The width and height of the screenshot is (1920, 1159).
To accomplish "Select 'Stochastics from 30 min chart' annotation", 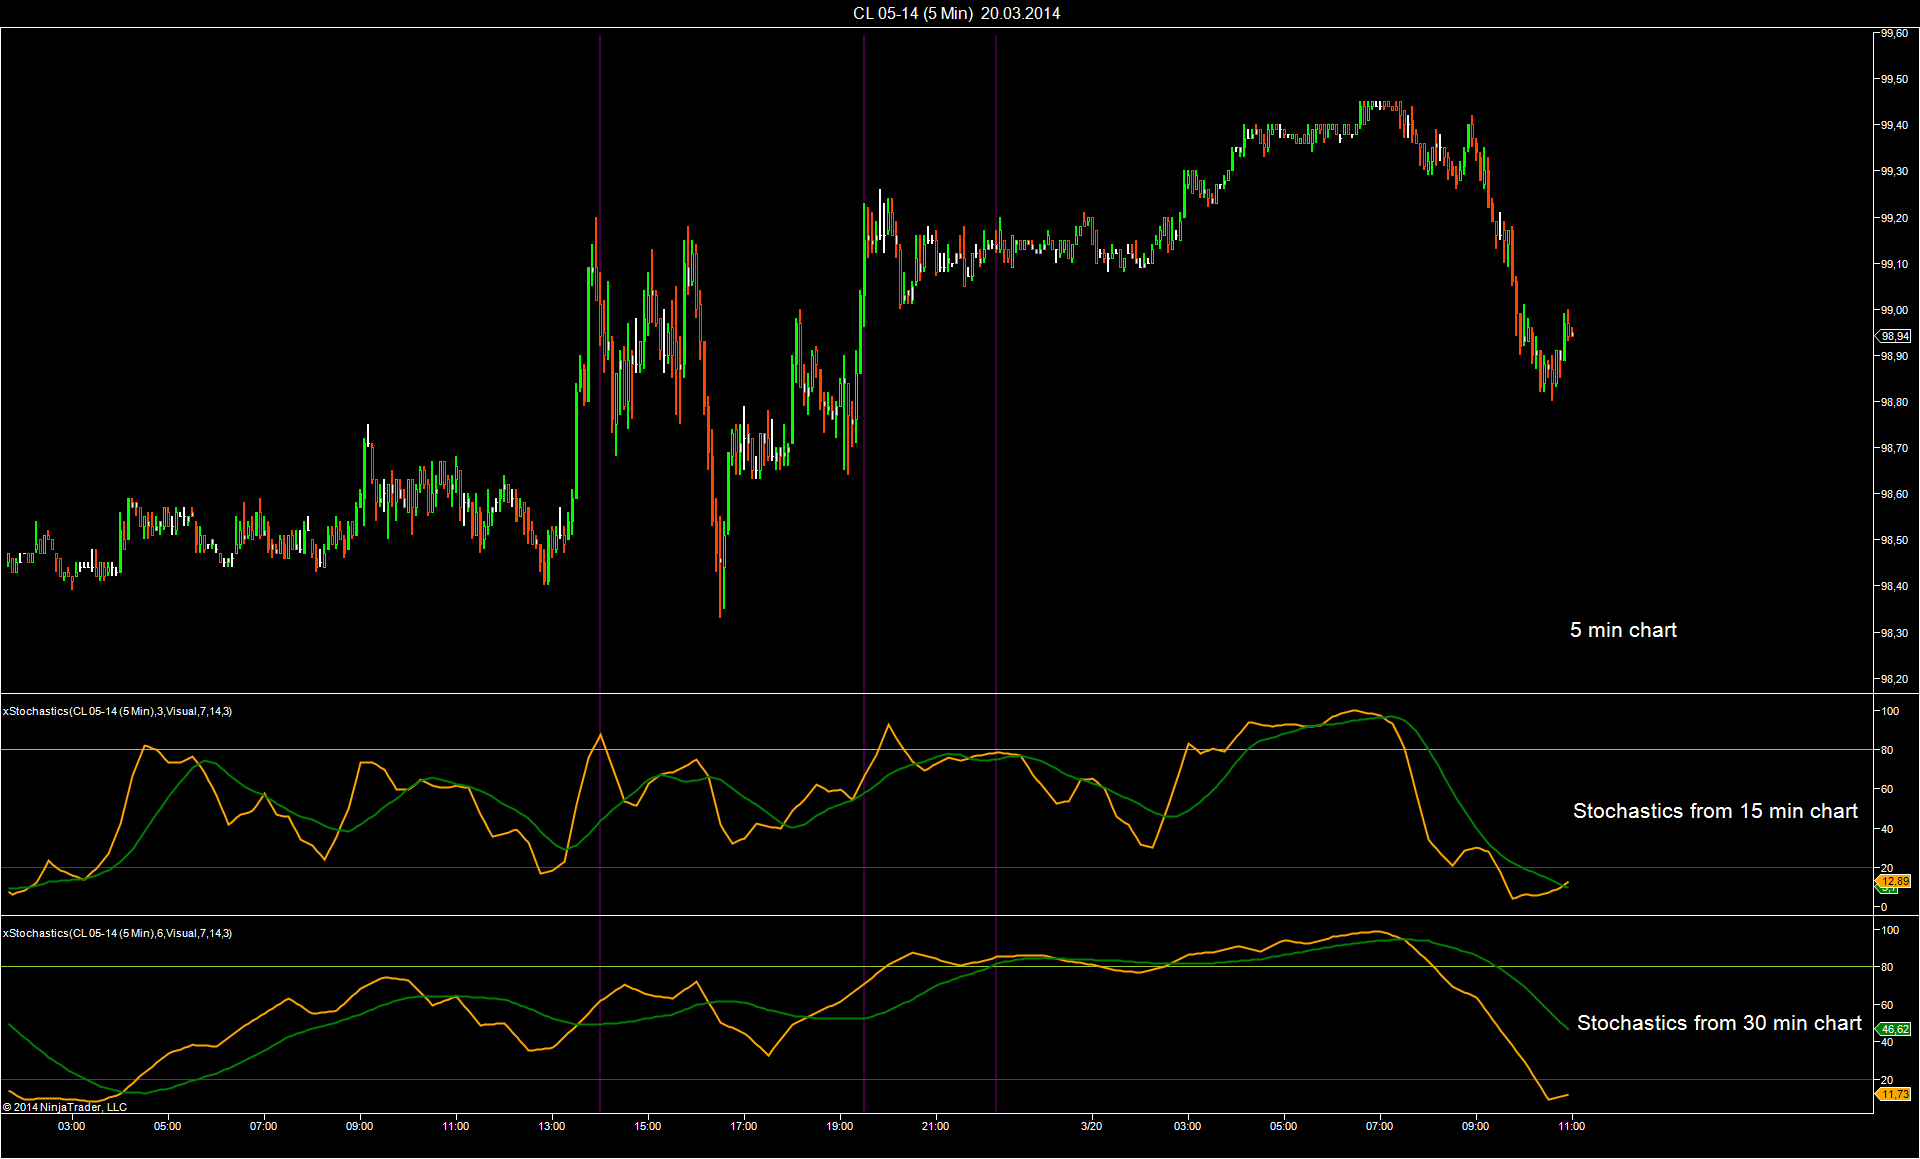I will coord(1719,1023).
